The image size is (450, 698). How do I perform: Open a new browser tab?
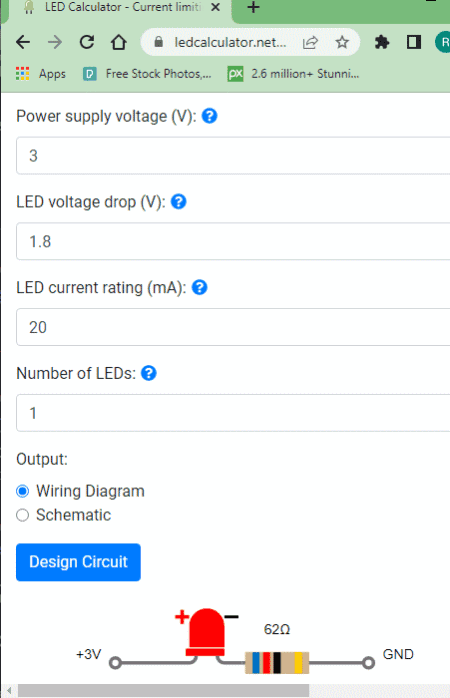point(253,7)
